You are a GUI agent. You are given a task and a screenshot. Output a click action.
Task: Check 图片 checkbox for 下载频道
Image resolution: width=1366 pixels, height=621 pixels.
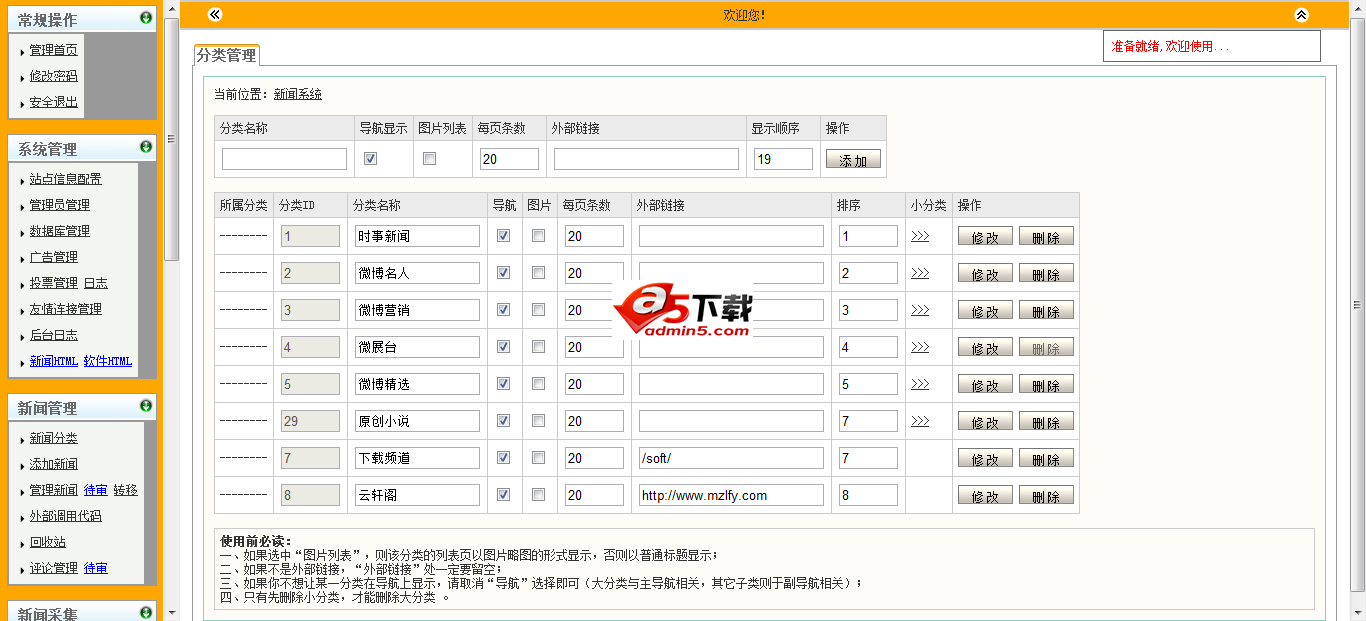tap(539, 458)
